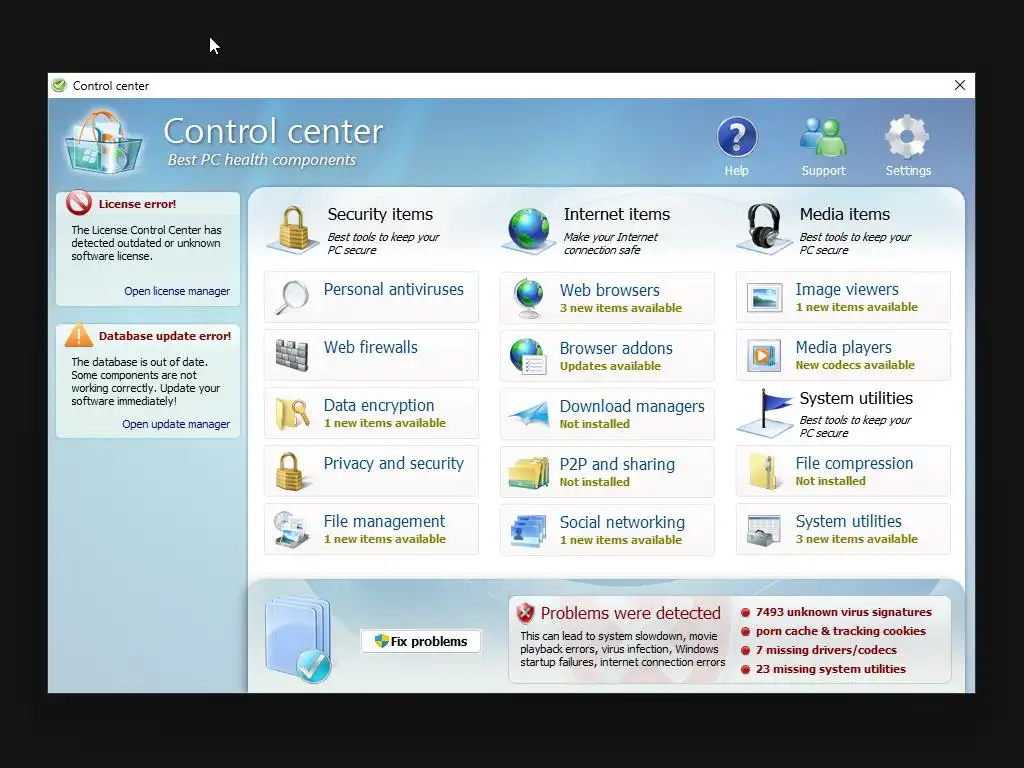Screen dimensions: 1024x768
Task: Open the Help question mark icon
Action: pos(737,136)
